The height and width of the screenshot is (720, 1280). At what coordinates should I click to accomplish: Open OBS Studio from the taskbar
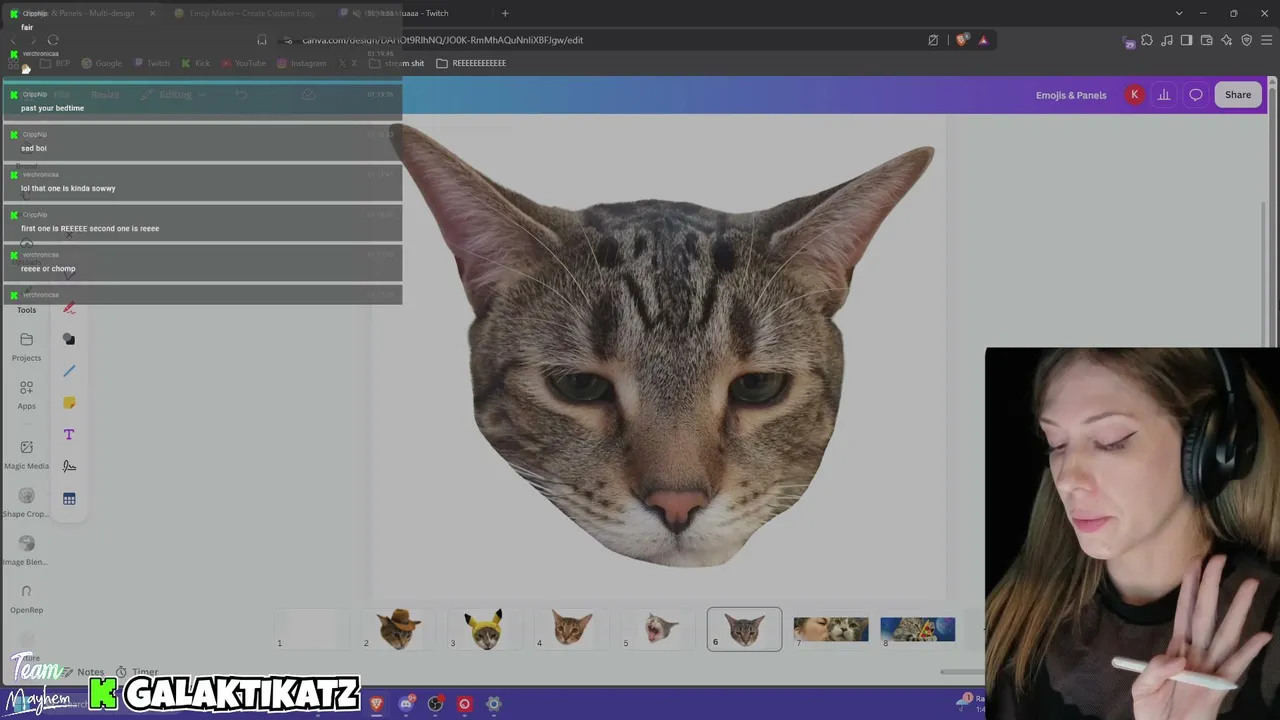[435, 704]
